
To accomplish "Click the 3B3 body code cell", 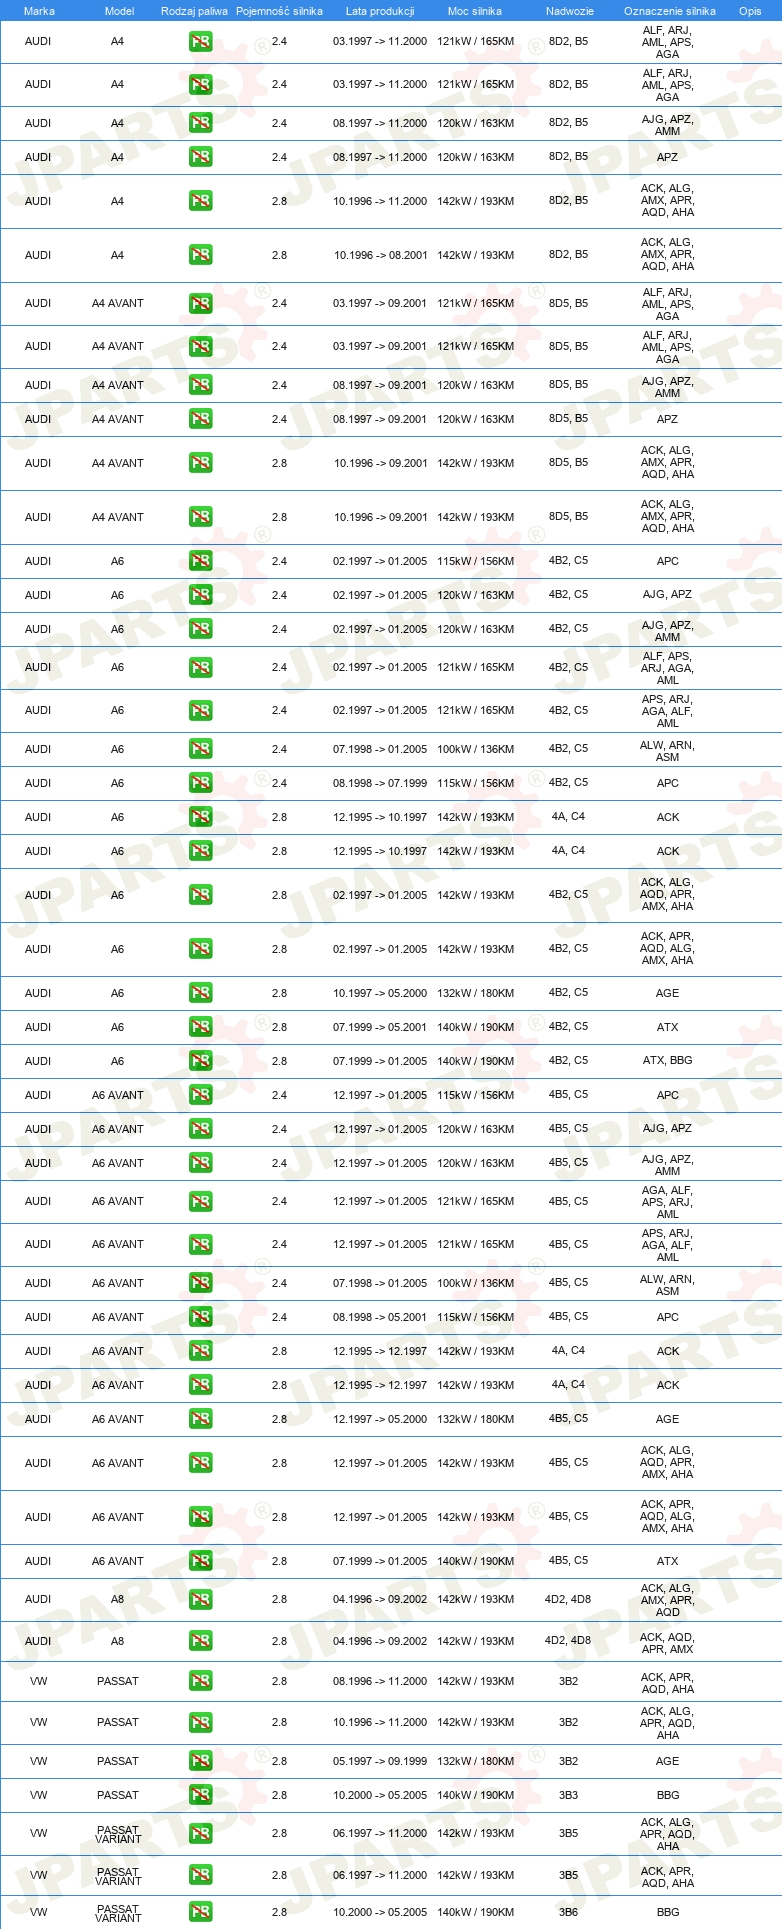I will coord(568,1795).
